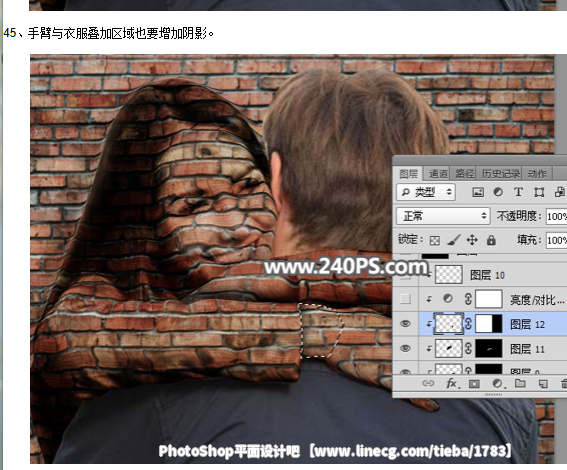Click mask link icon on 图层 11
Viewport: 567px width, 470px height.
click(468, 349)
